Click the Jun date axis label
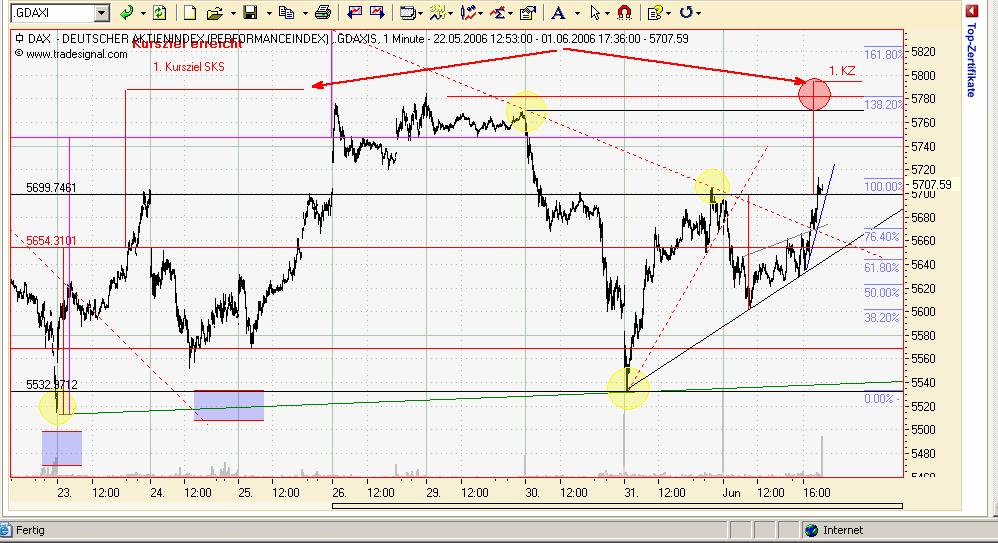 [731, 493]
